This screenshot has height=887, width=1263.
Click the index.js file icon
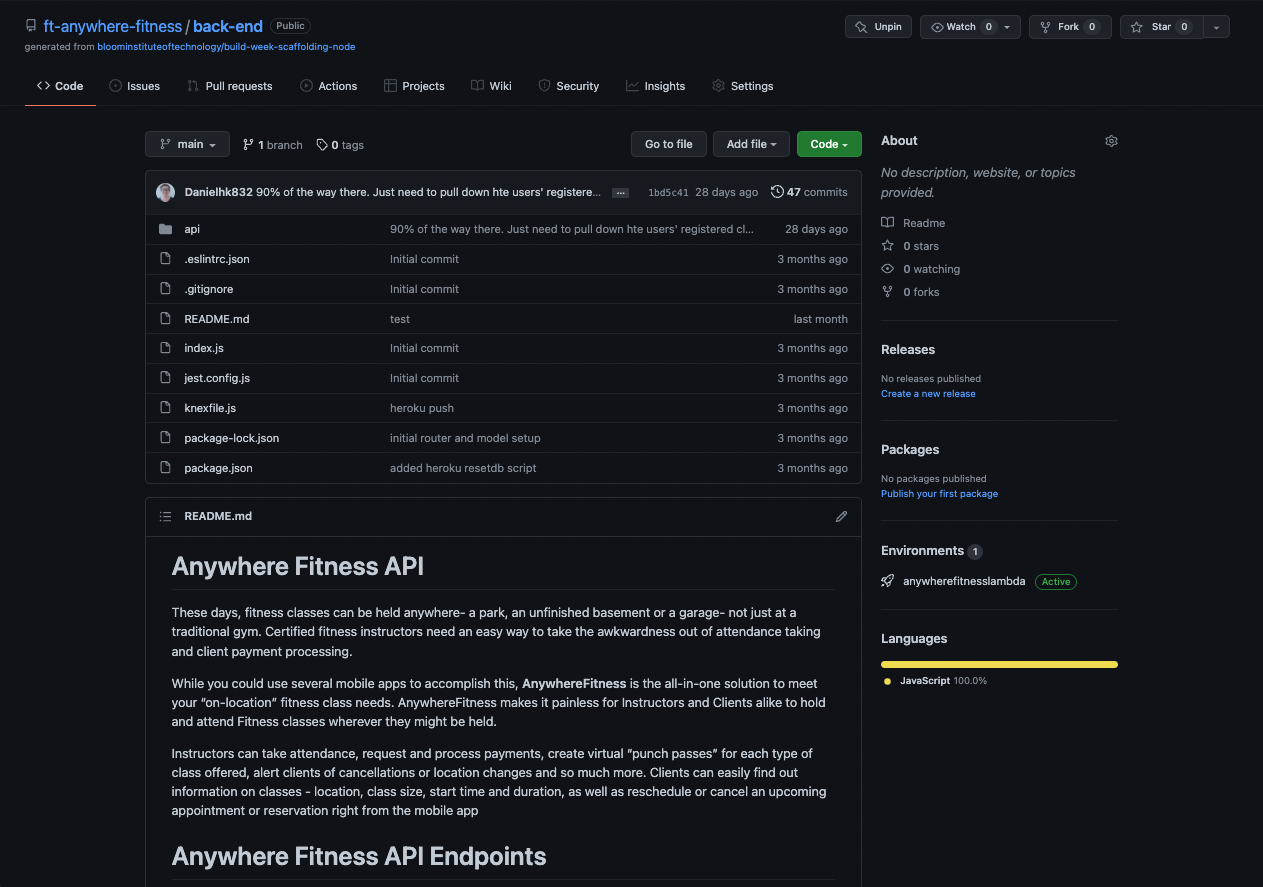pos(165,348)
